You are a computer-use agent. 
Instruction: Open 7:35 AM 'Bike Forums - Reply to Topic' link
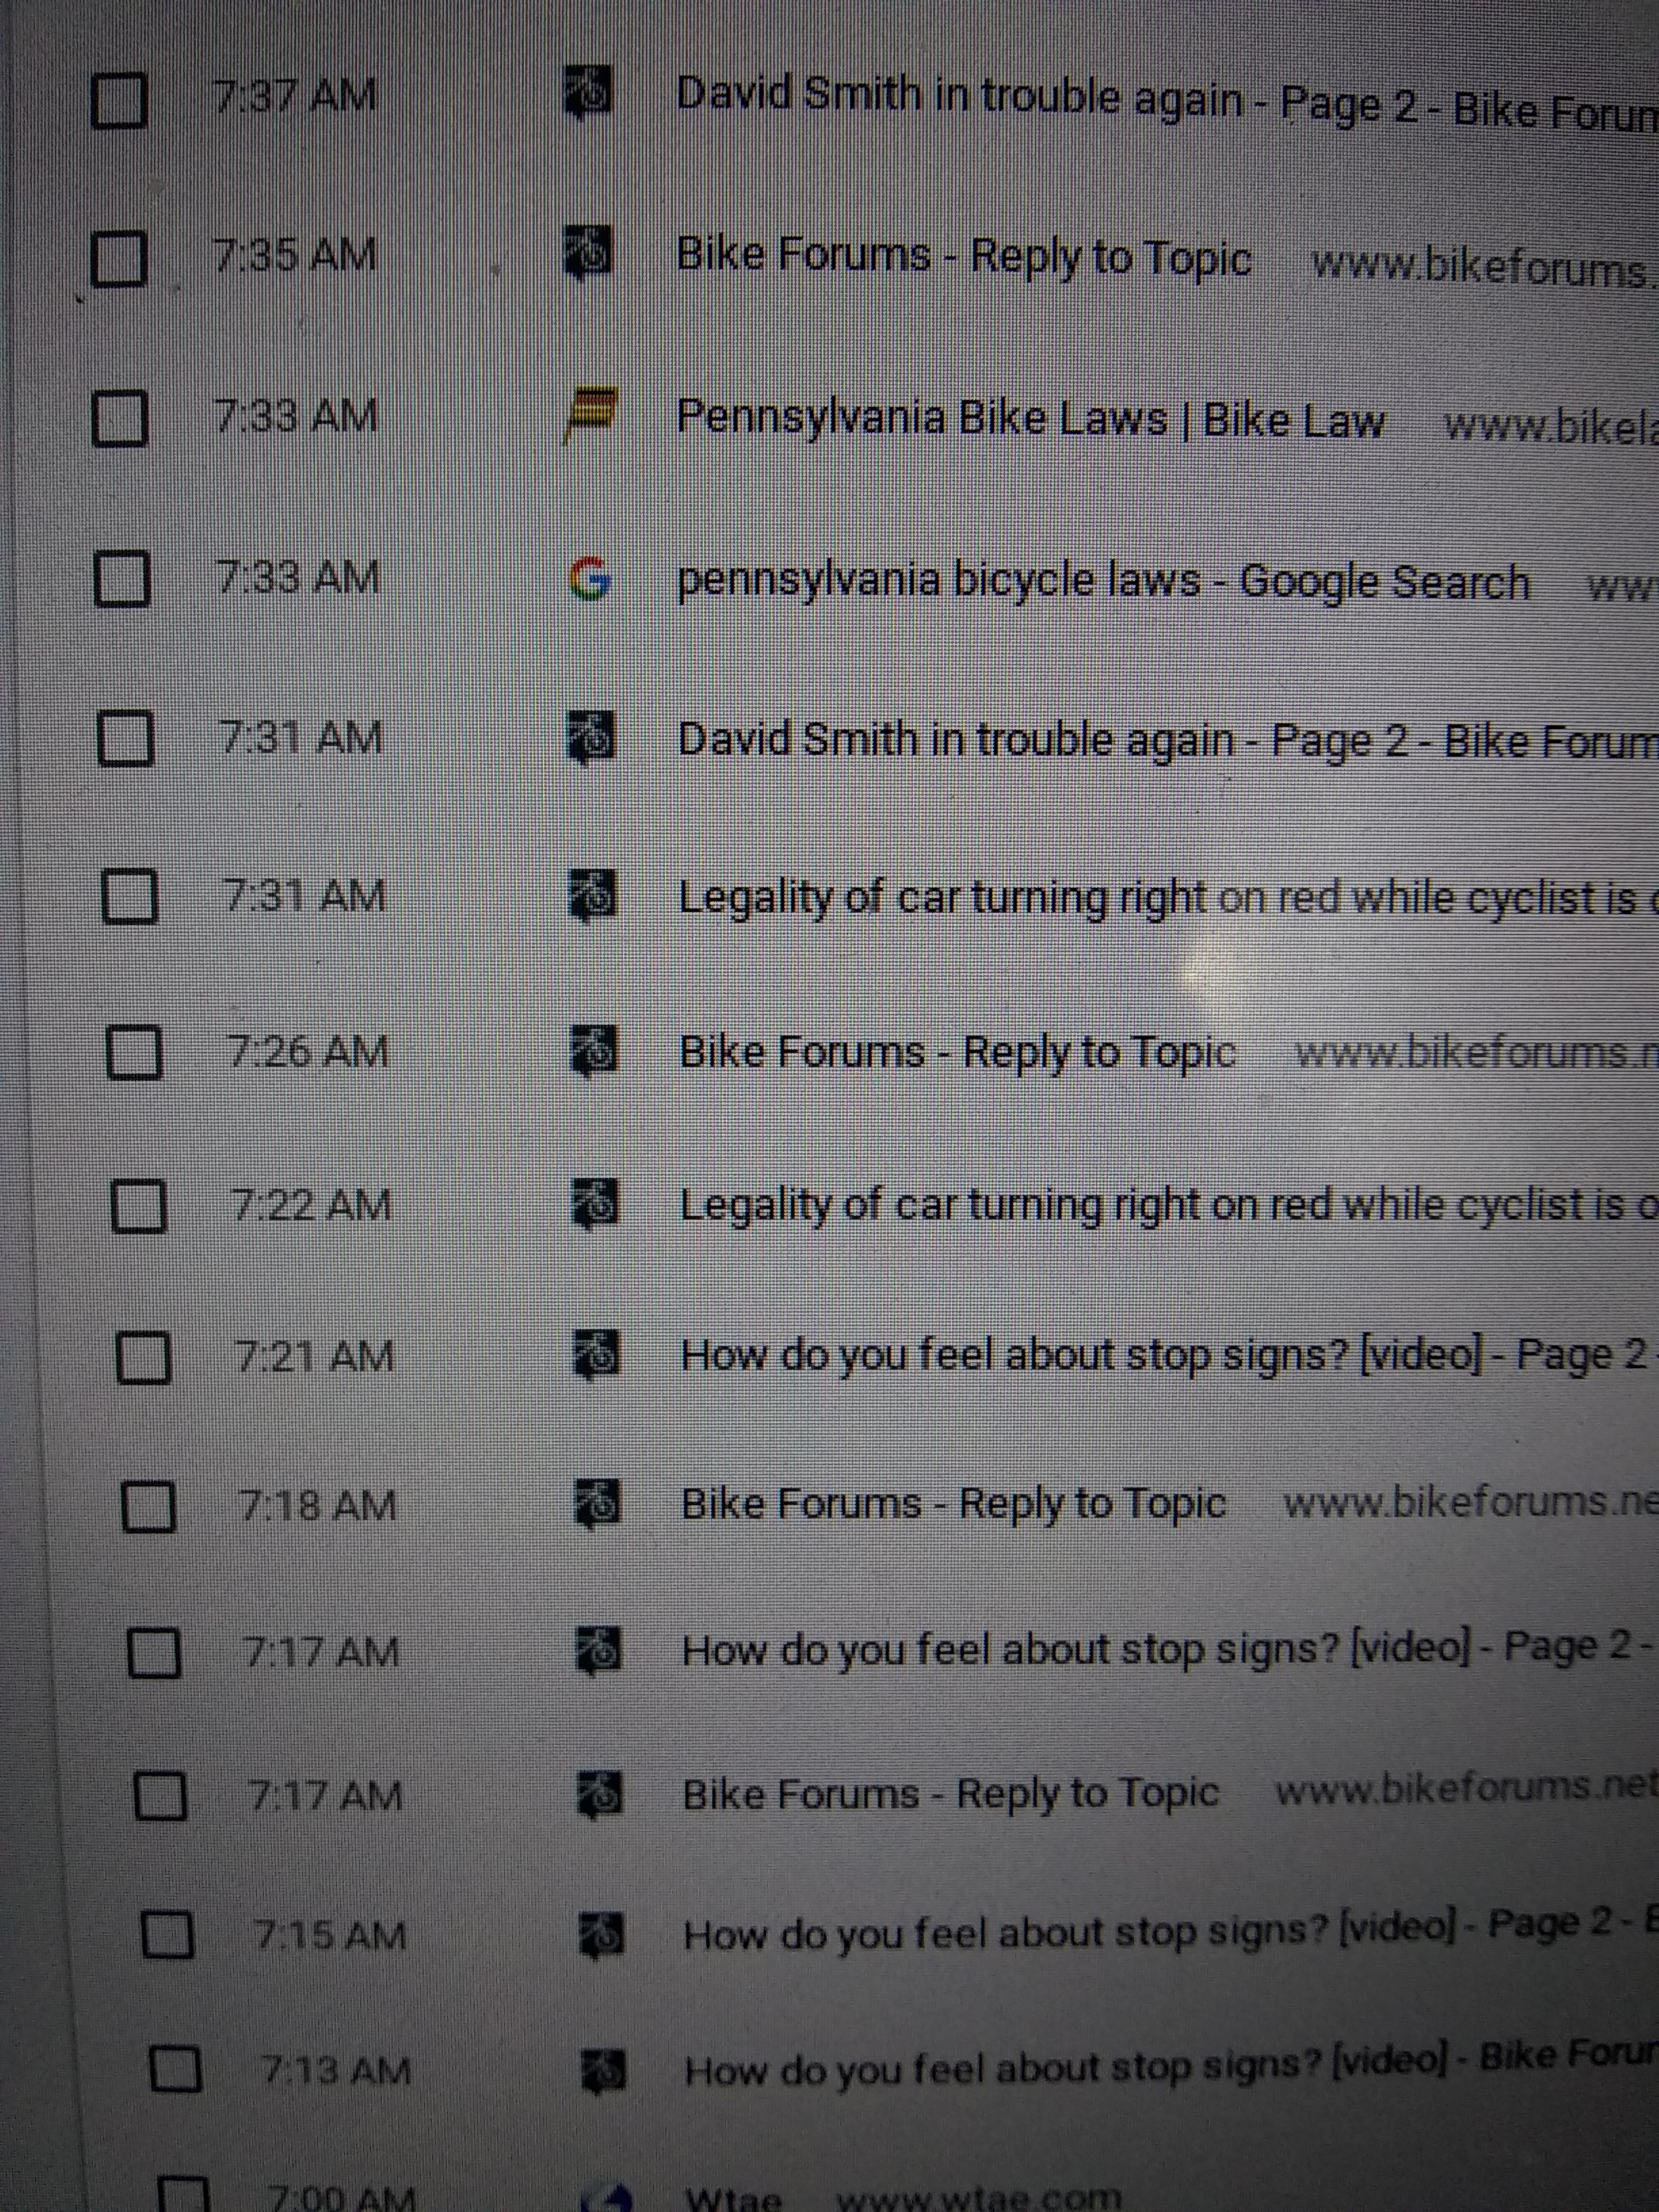[x=964, y=256]
